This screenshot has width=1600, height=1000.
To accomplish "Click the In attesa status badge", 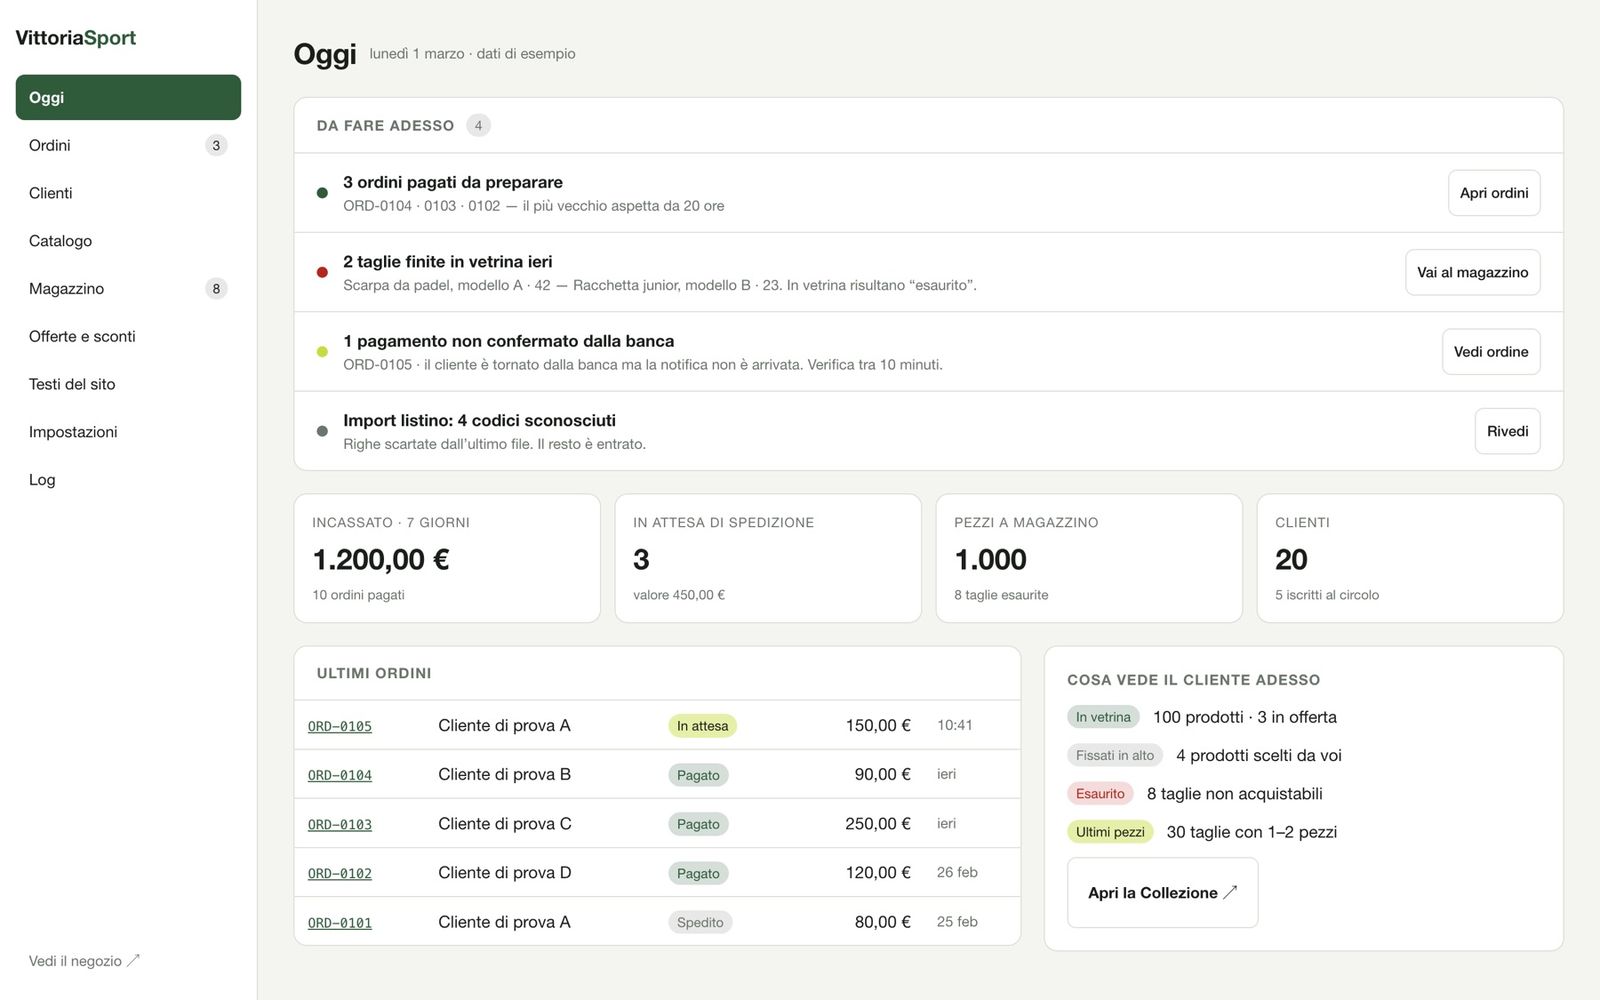I will click(x=702, y=726).
